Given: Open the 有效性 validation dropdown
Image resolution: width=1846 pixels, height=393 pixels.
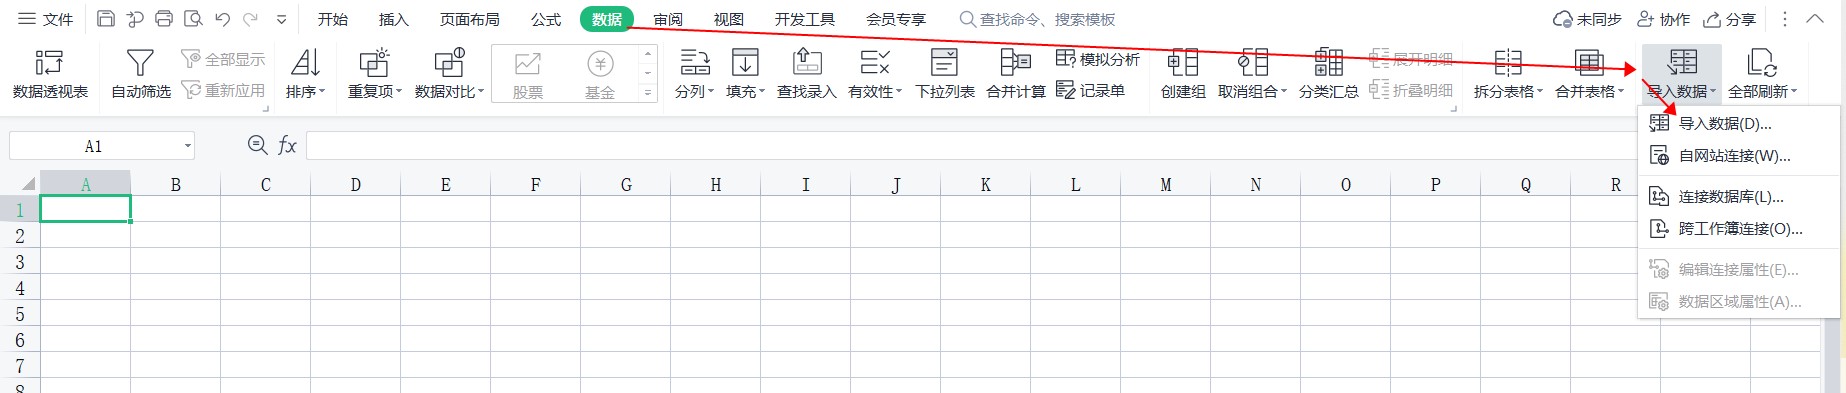Looking at the screenshot, I should point(875,75).
